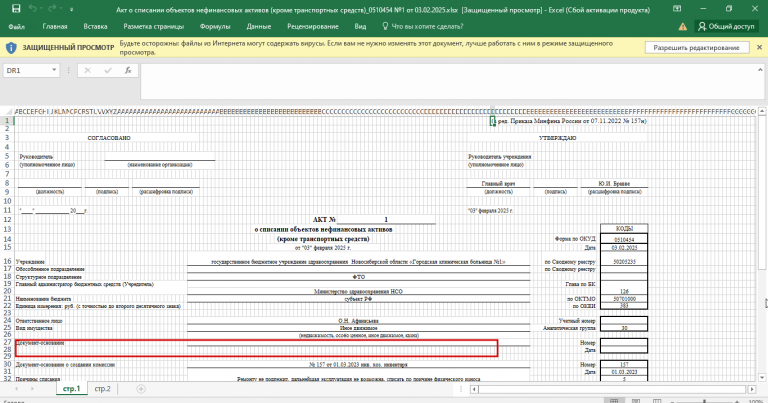Click the Insert Function fx icon
768x403 pixels.
[127, 70]
